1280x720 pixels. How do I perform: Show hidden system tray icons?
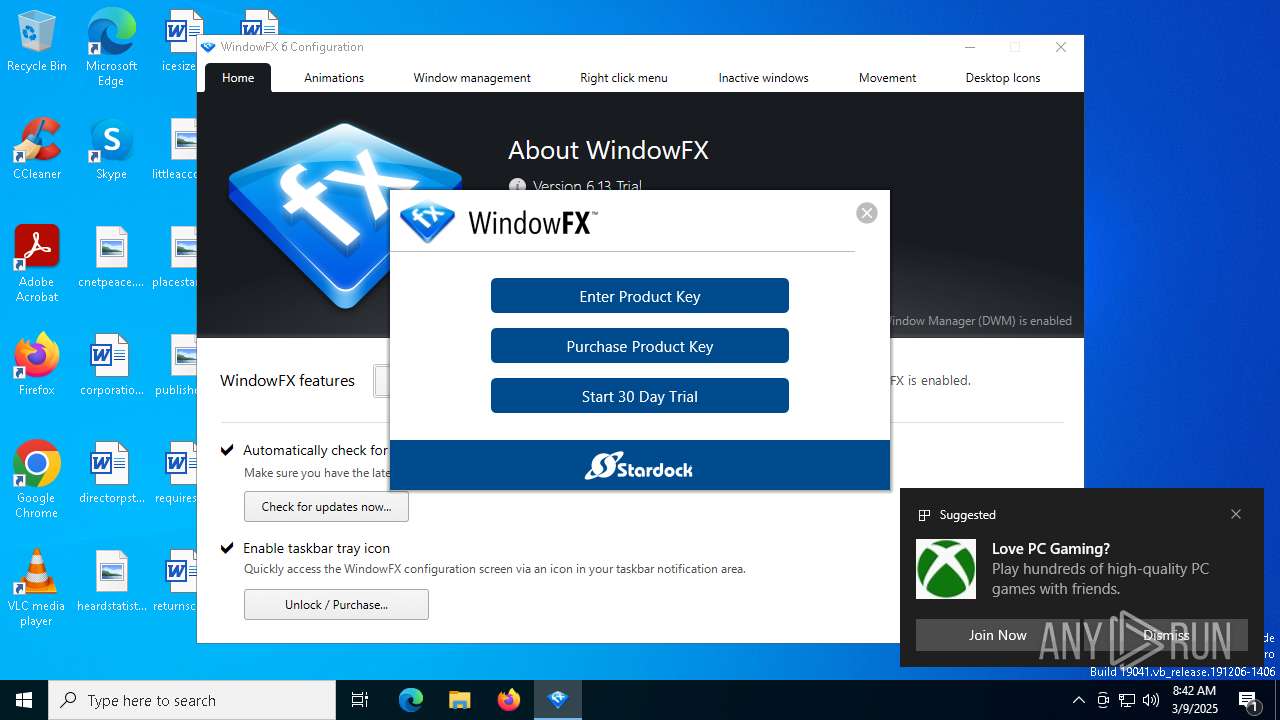pos(1078,700)
